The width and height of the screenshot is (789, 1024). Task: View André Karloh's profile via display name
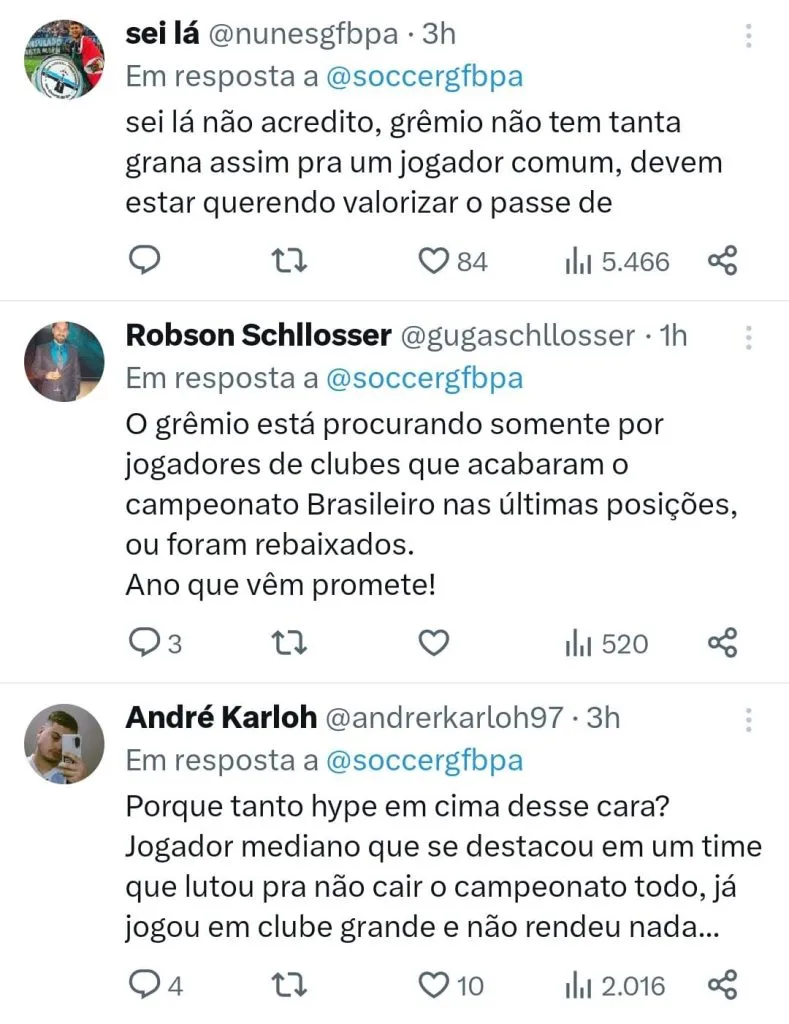(x=222, y=717)
